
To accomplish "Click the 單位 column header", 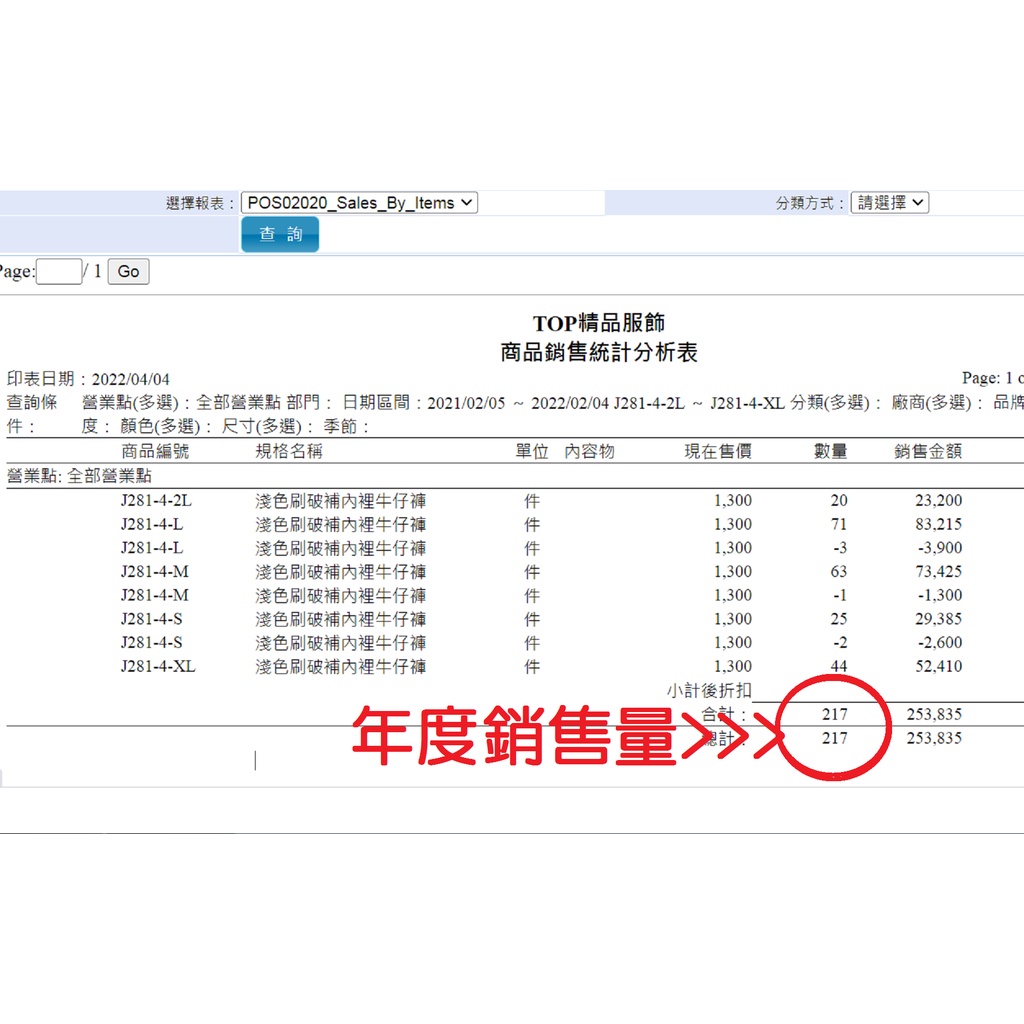I will click(x=532, y=452).
